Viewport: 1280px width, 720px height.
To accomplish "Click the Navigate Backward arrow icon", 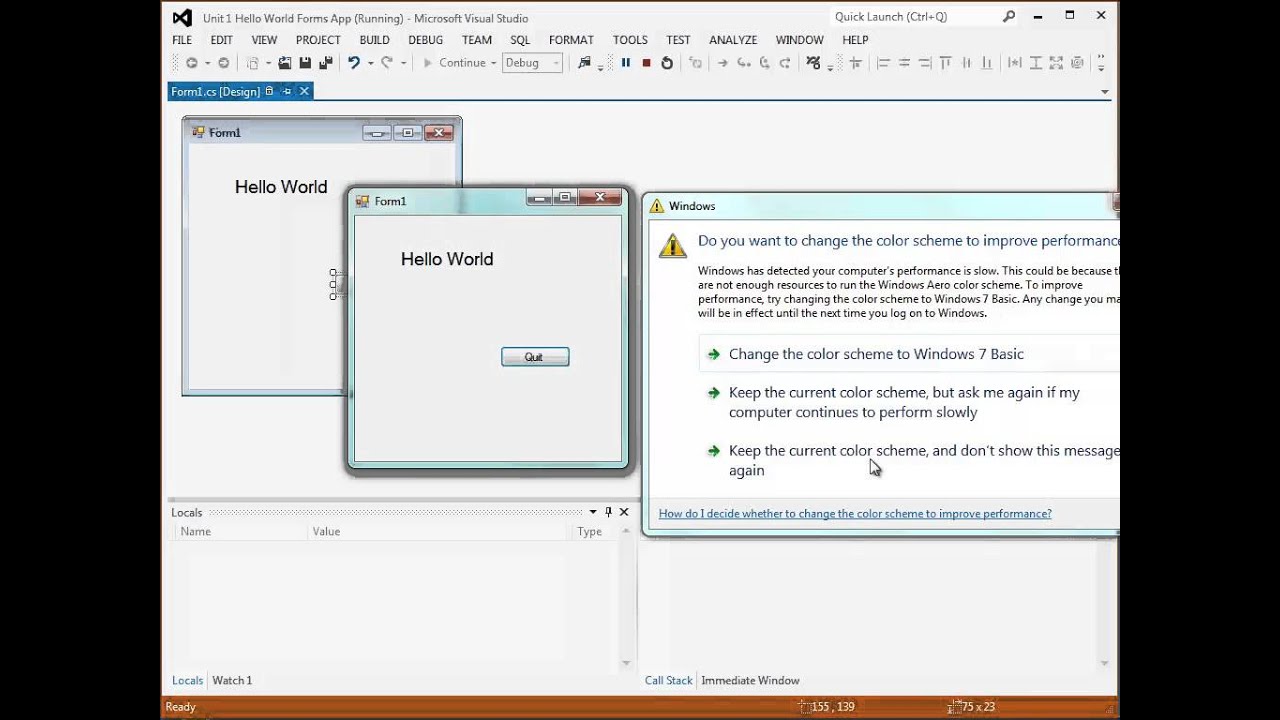I will [x=191, y=63].
